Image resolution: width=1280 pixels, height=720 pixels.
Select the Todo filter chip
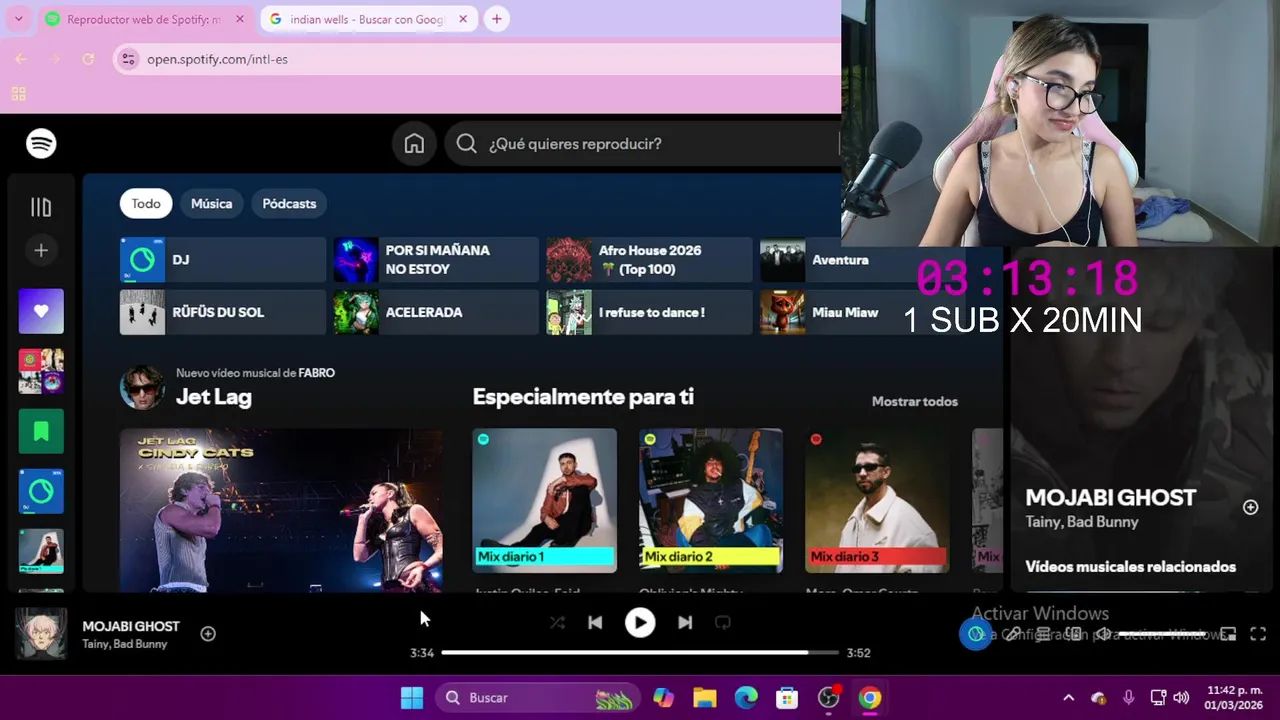pos(146,203)
